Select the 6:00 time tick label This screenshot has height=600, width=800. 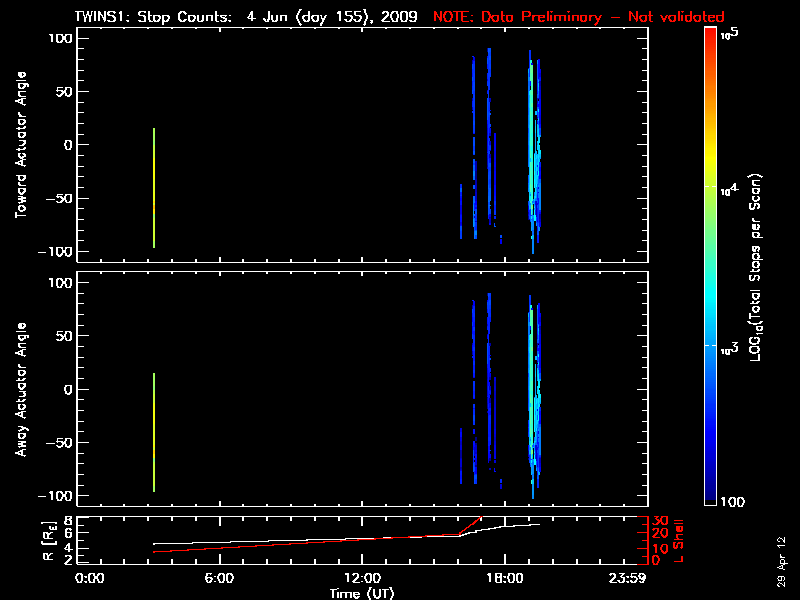(219, 578)
